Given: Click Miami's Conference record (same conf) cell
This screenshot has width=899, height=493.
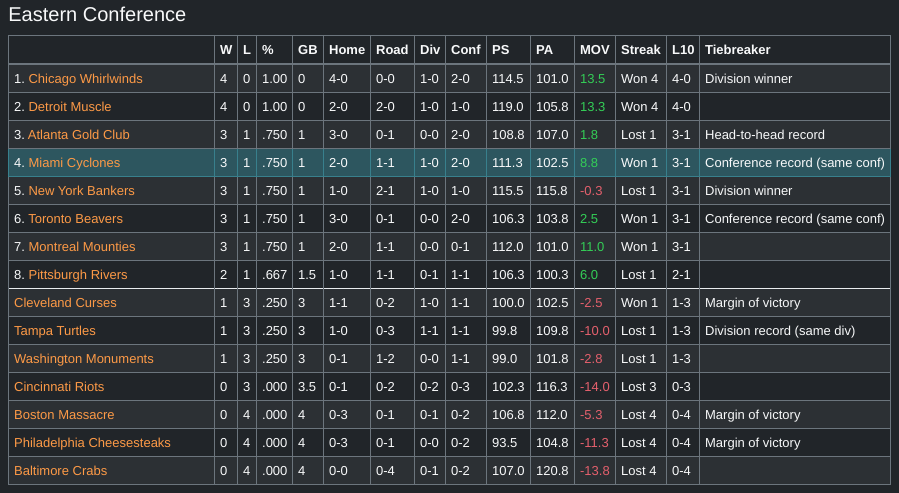Looking at the screenshot, I should coord(795,163).
